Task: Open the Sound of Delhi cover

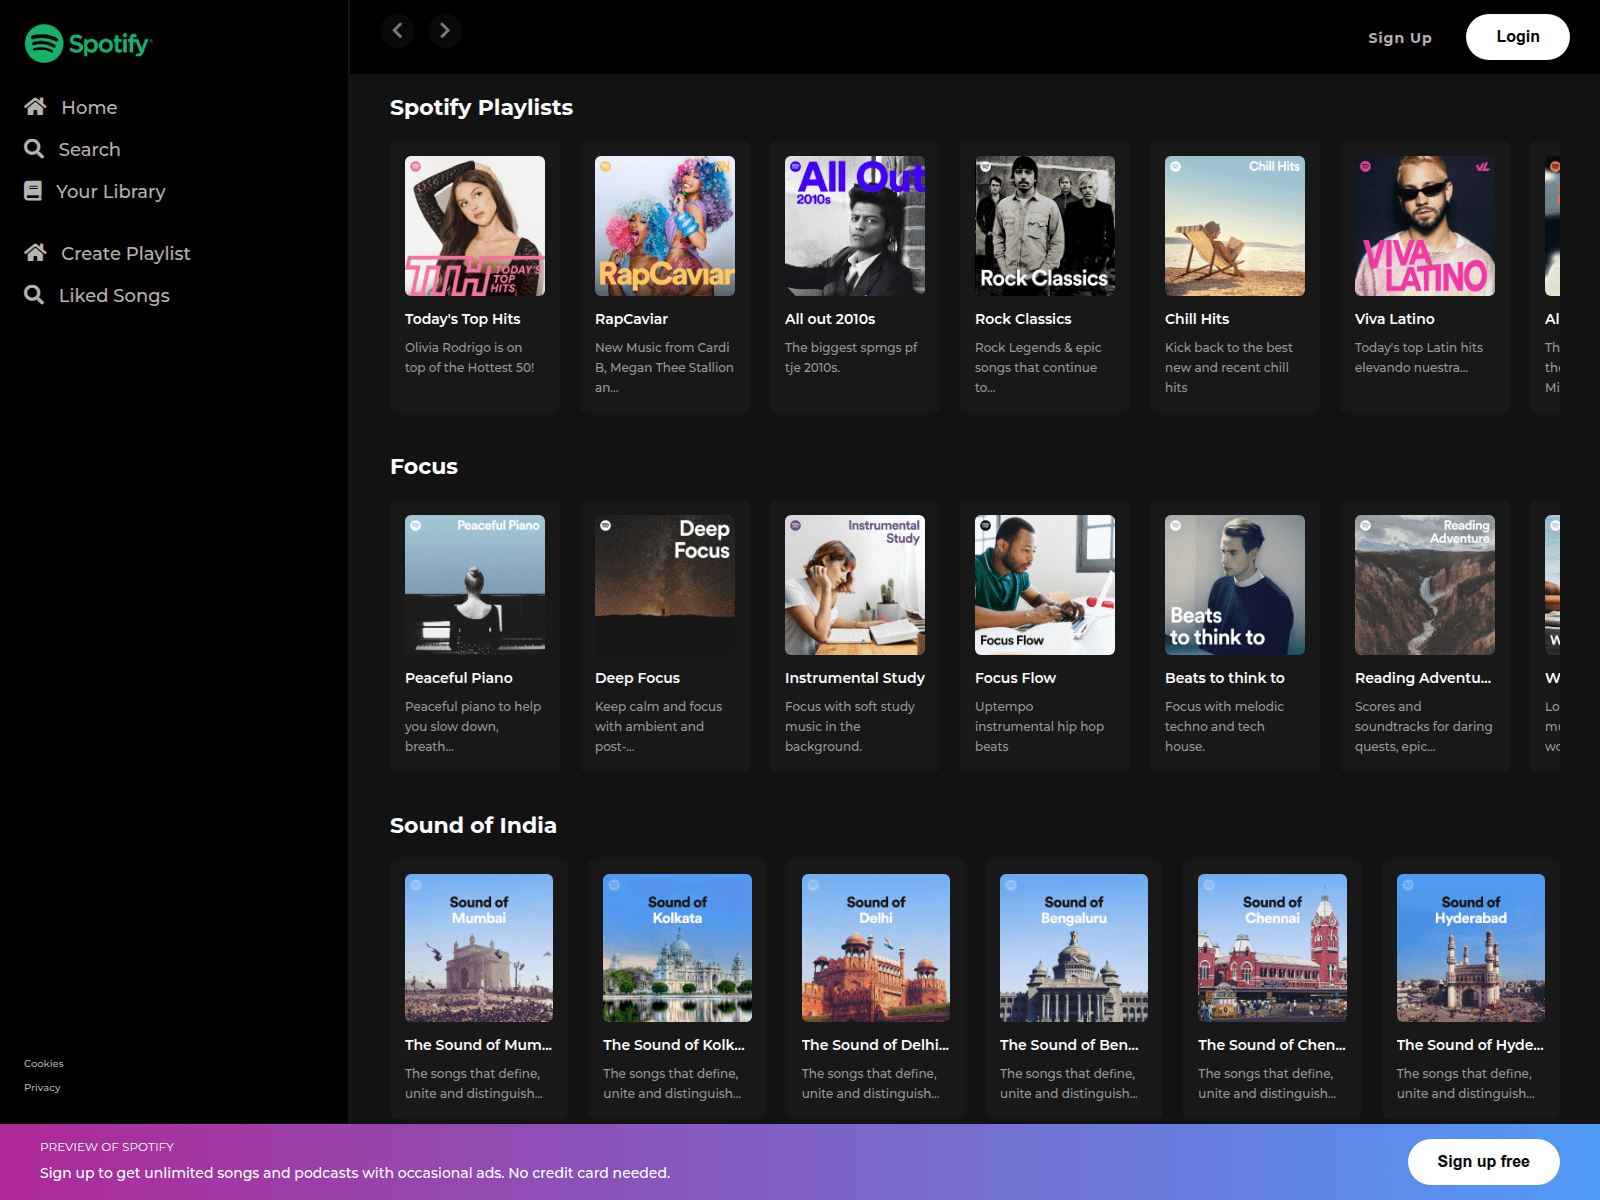Action: point(875,948)
